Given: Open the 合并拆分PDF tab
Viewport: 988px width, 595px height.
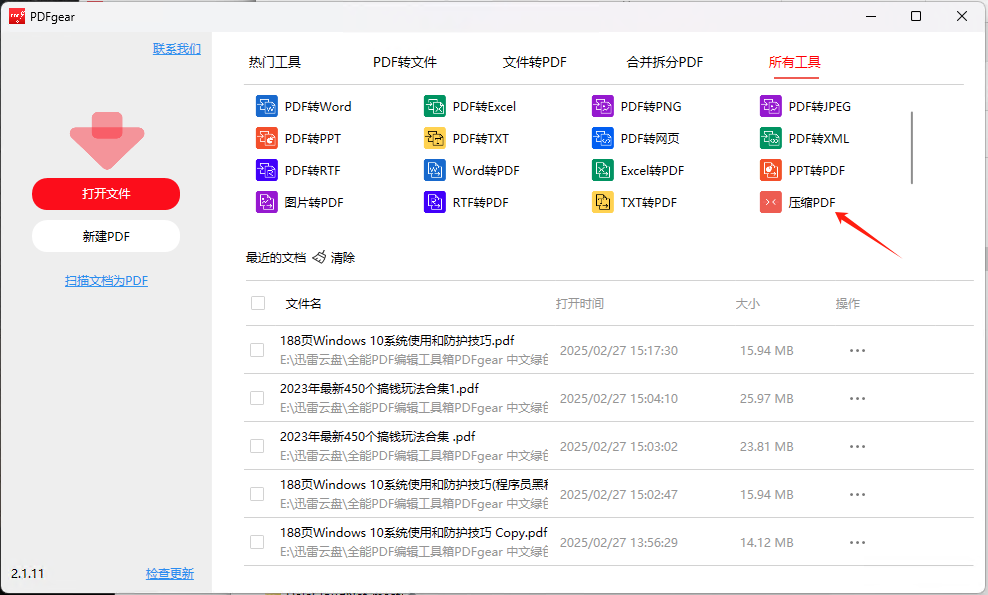Looking at the screenshot, I should point(664,61).
